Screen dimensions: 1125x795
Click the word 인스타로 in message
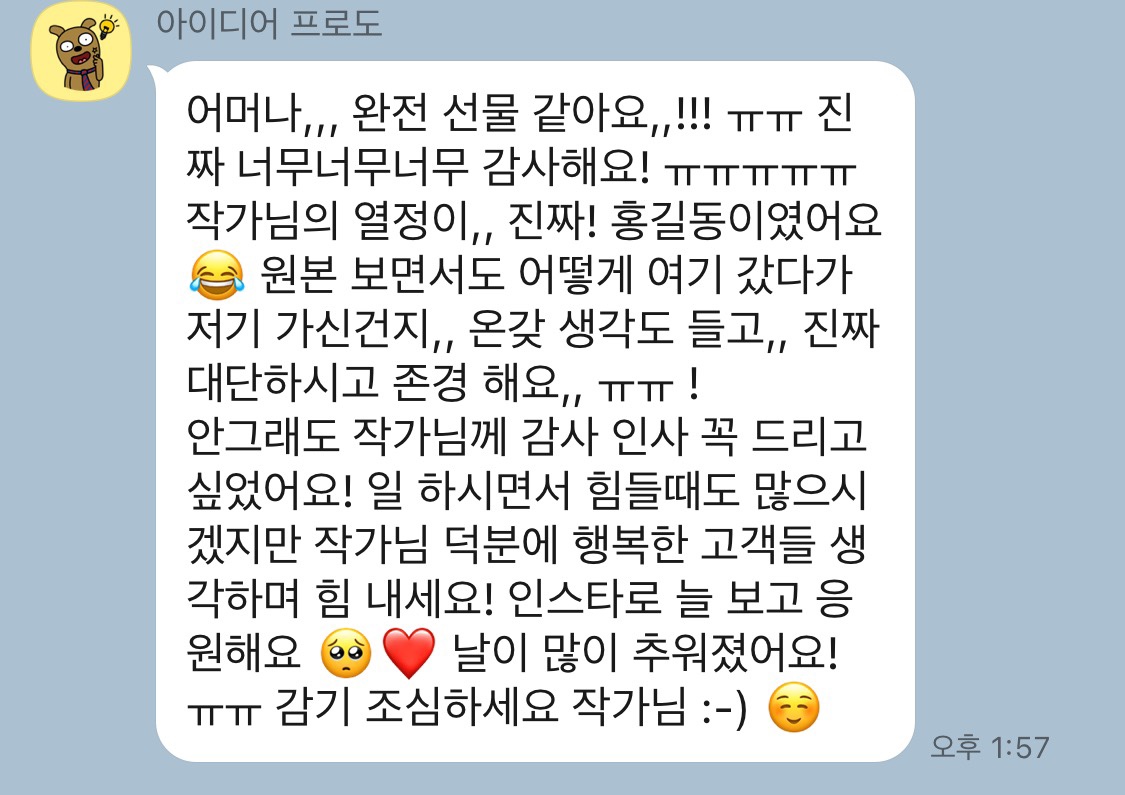(585, 598)
